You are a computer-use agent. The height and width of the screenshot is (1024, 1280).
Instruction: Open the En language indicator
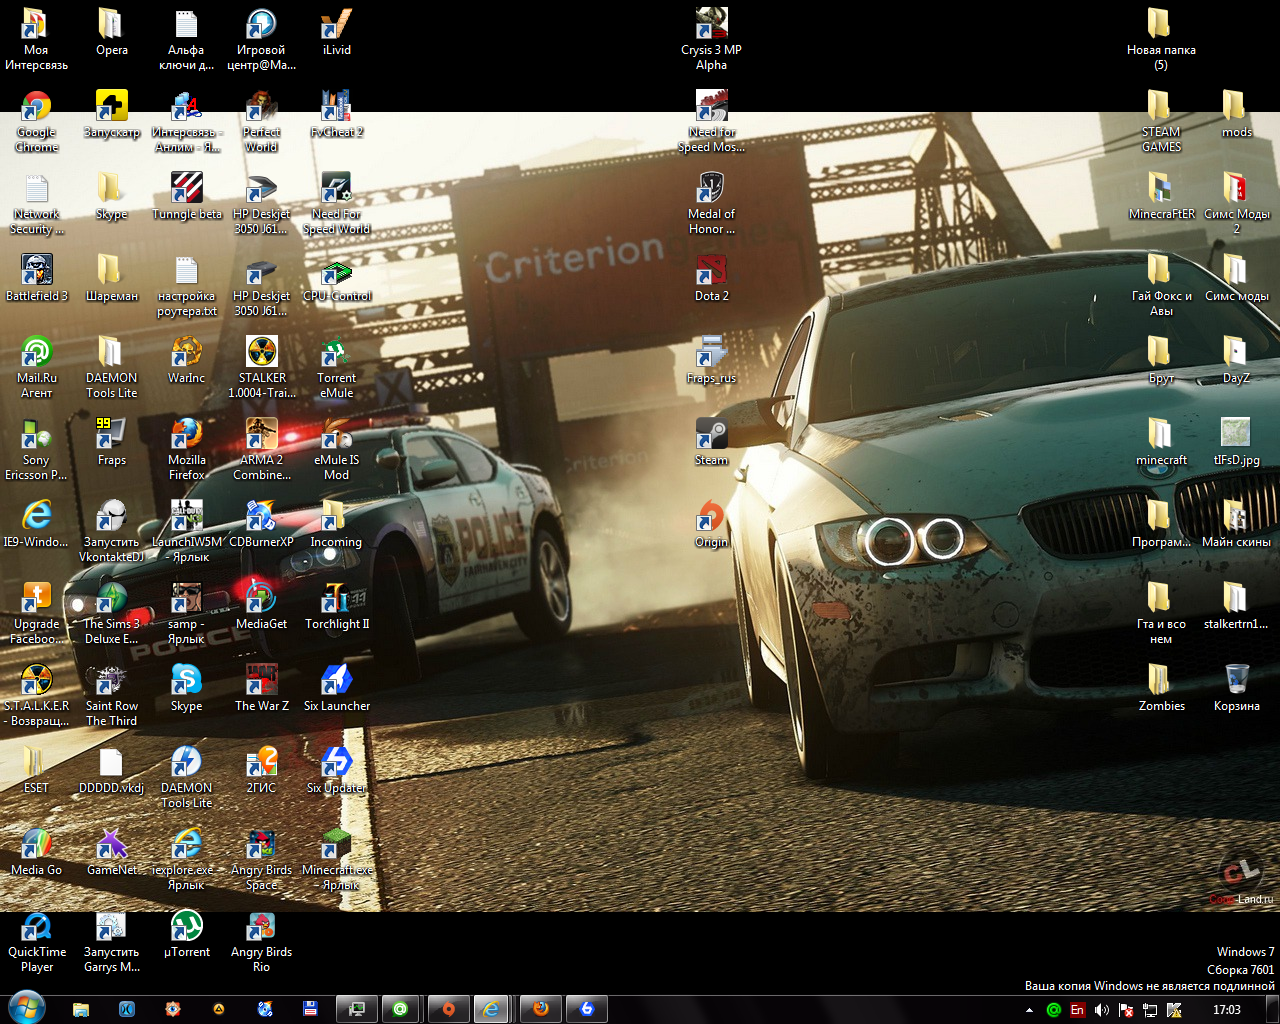[x=1077, y=1010]
